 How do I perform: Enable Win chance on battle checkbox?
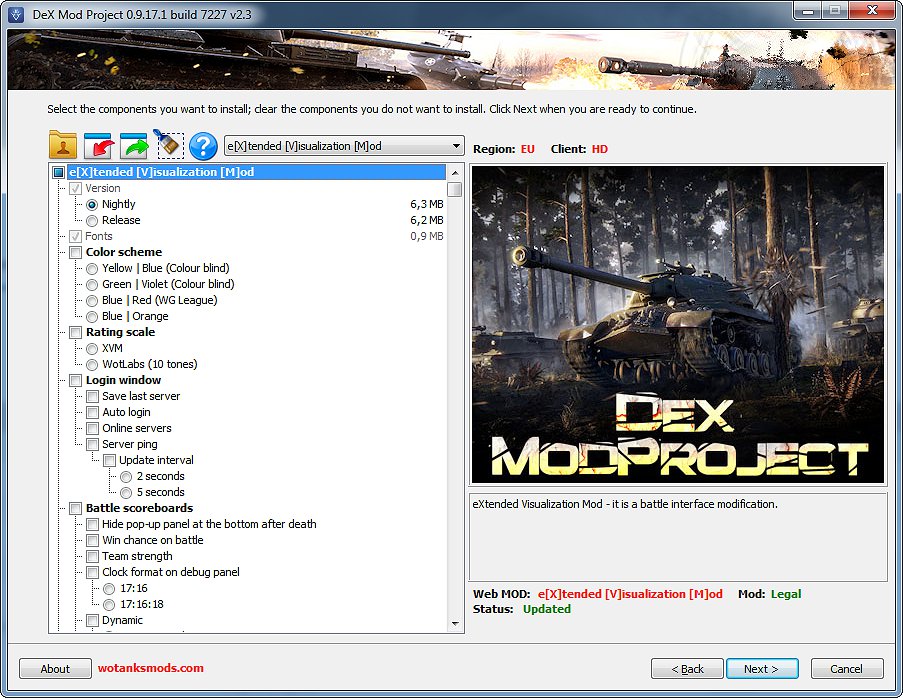92,541
